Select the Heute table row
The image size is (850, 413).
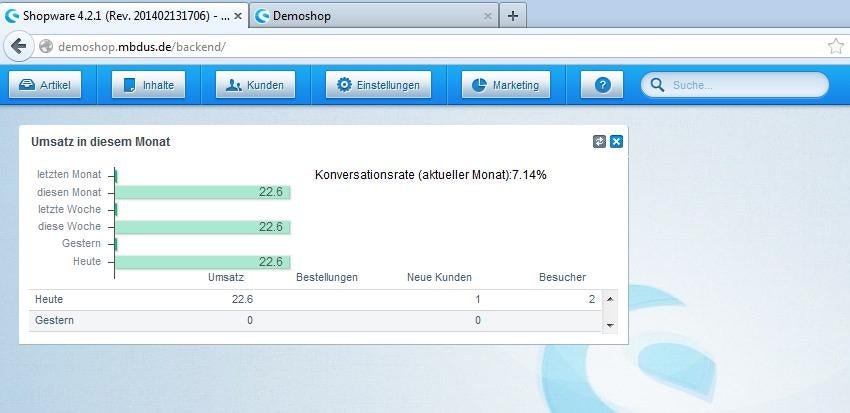coord(315,299)
